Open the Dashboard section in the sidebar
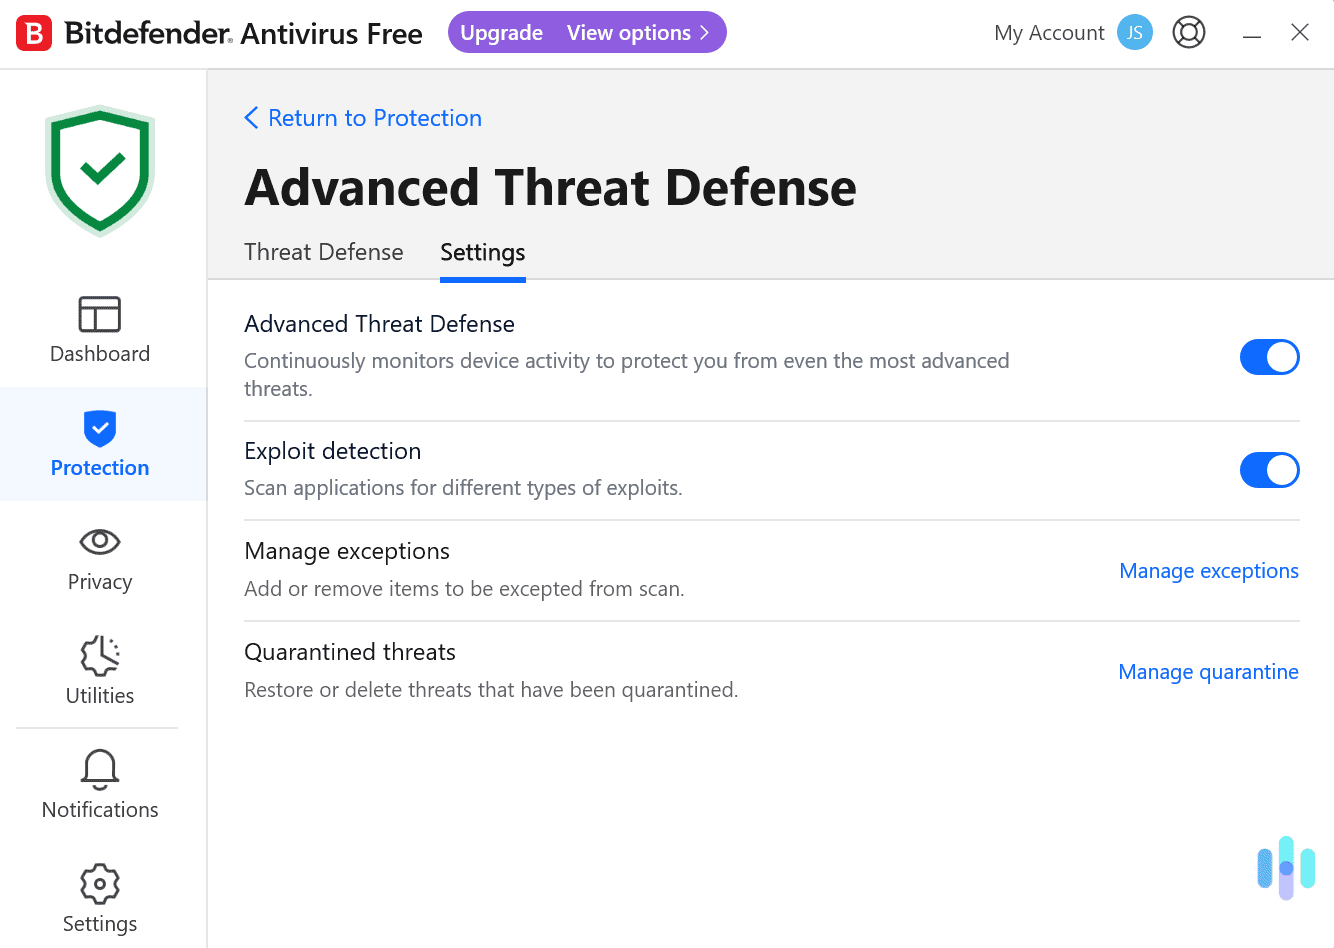 100,330
